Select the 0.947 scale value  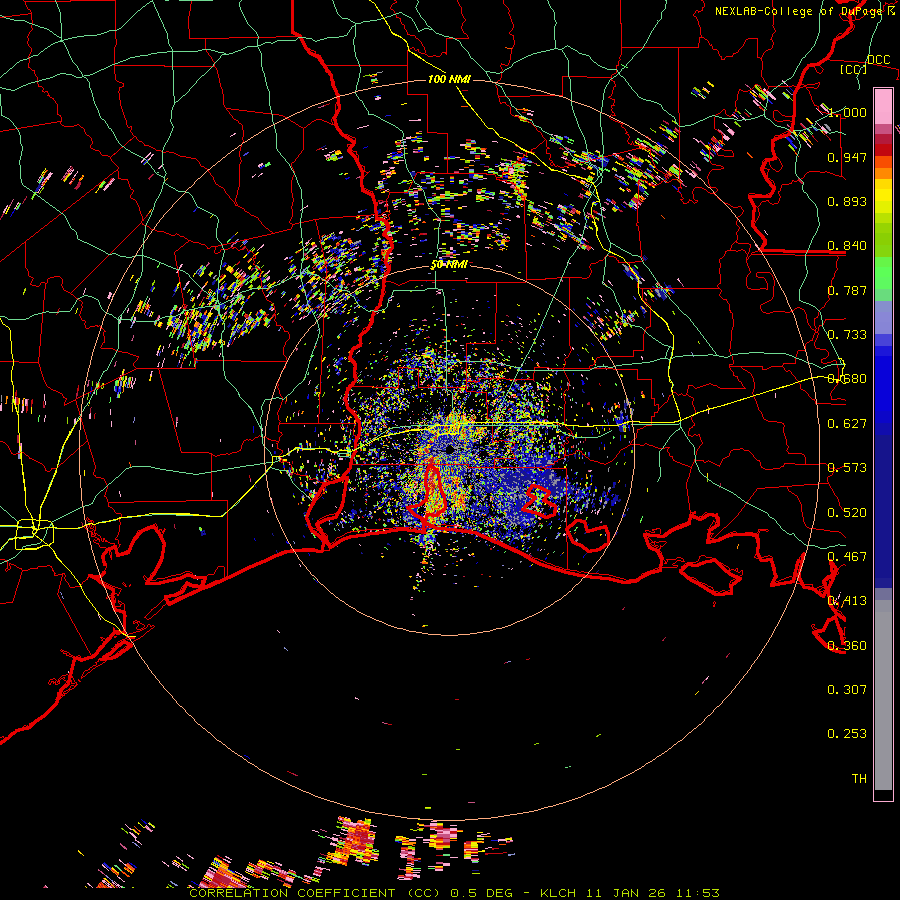[847, 157]
